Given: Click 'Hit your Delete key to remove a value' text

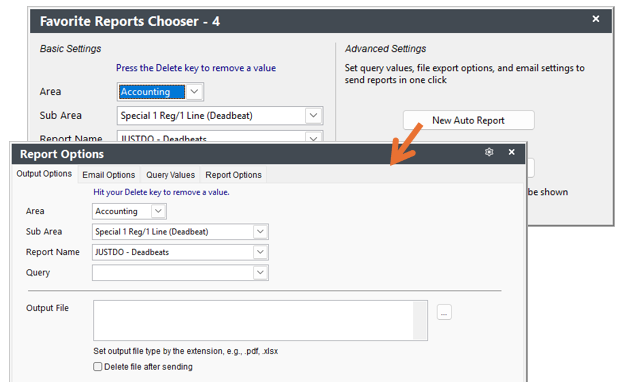Looking at the screenshot, I should click(161, 192).
